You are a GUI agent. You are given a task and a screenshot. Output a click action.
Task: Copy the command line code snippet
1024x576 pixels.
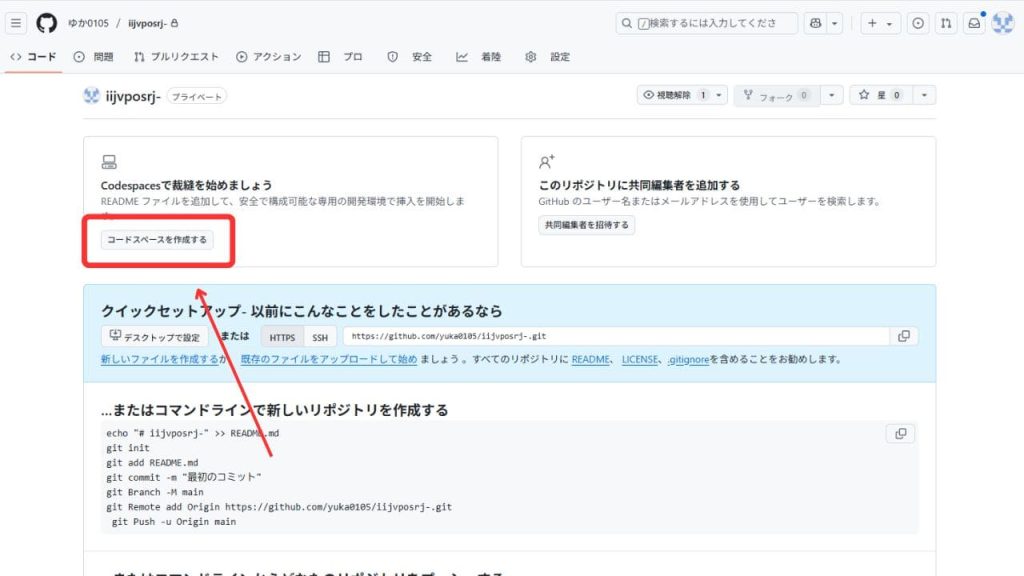click(900, 434)
